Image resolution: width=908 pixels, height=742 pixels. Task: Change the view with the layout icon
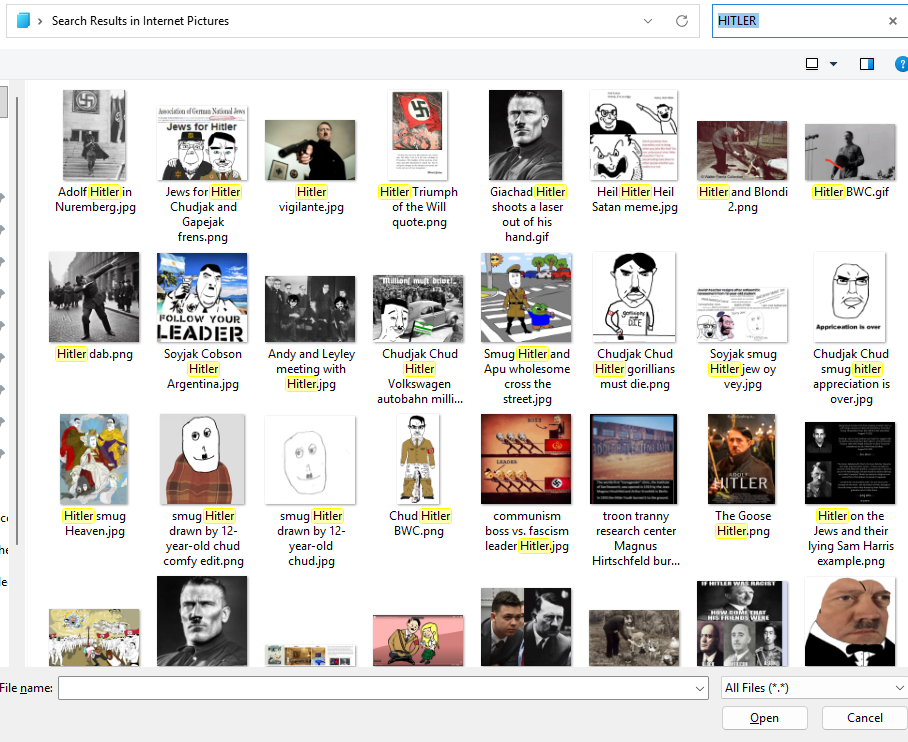point(812,64)
